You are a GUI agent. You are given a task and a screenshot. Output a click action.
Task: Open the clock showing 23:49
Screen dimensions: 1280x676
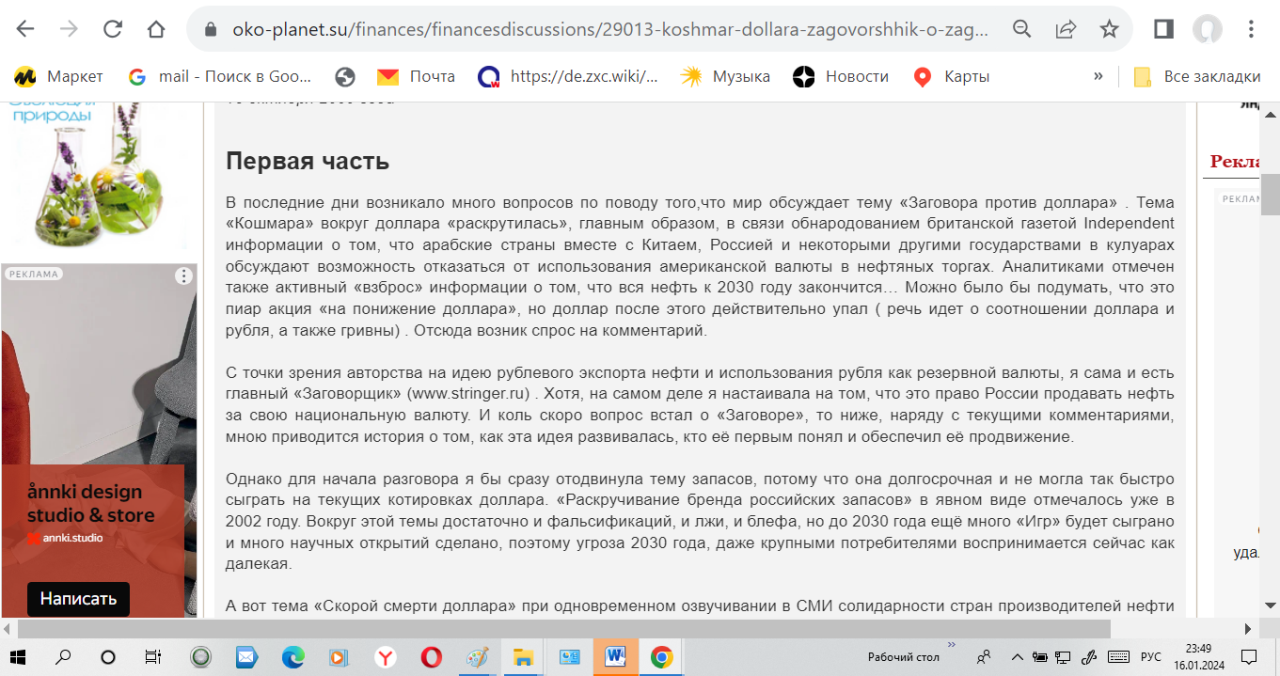1199,657
